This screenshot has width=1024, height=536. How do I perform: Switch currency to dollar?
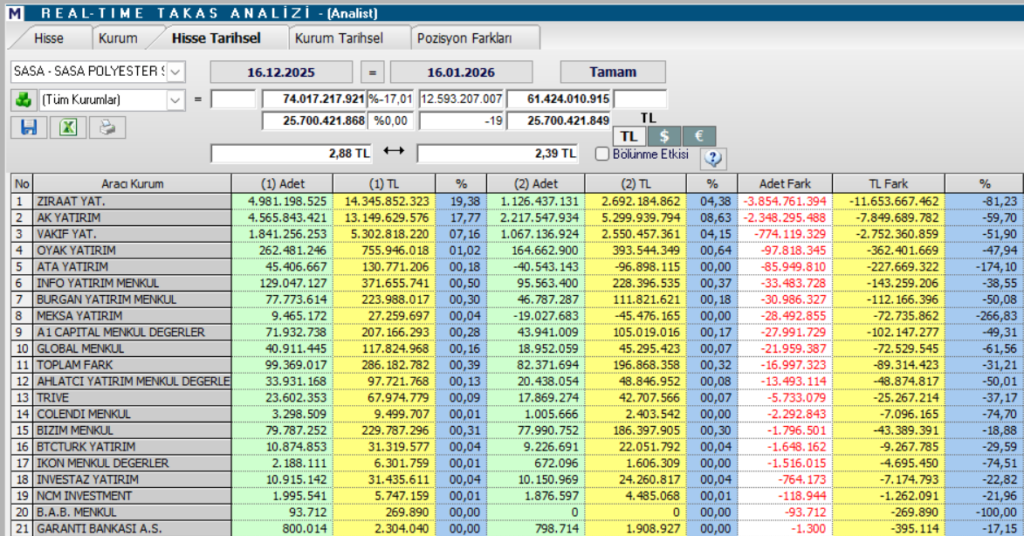coord(664,136)
